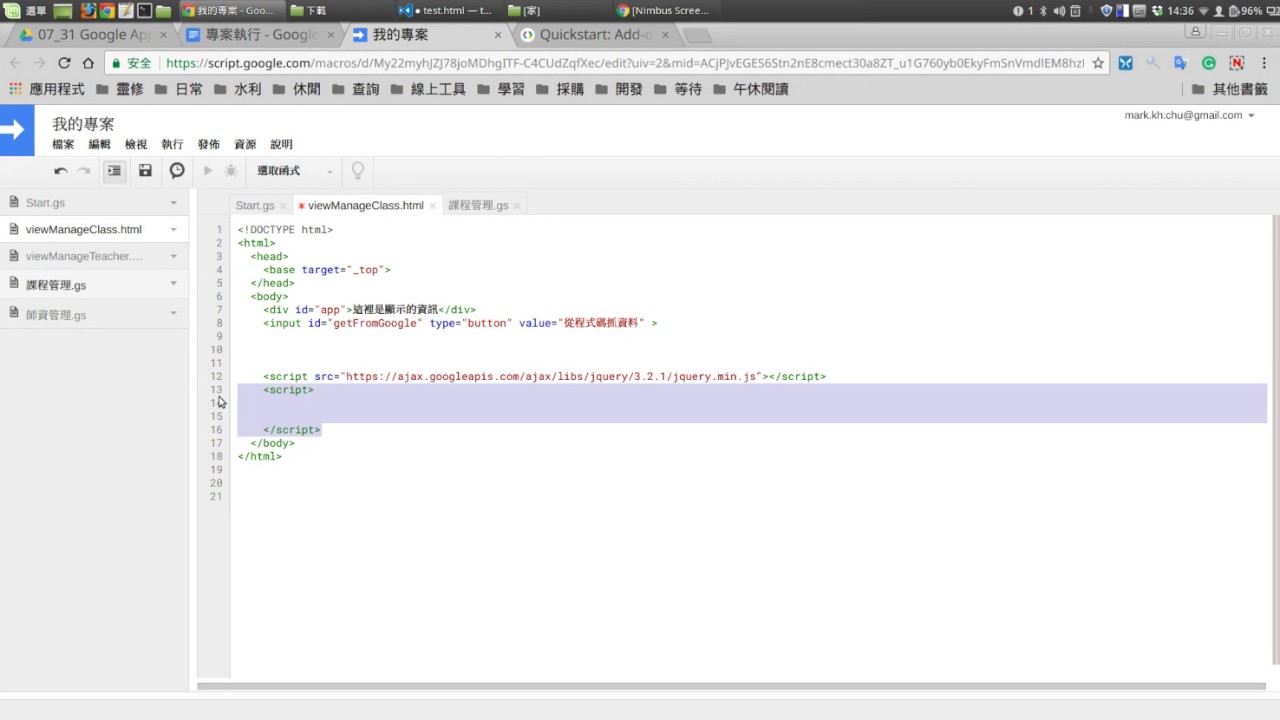
Task: Click the vertical scrollbar of code editor
Action: [1275, 440]
